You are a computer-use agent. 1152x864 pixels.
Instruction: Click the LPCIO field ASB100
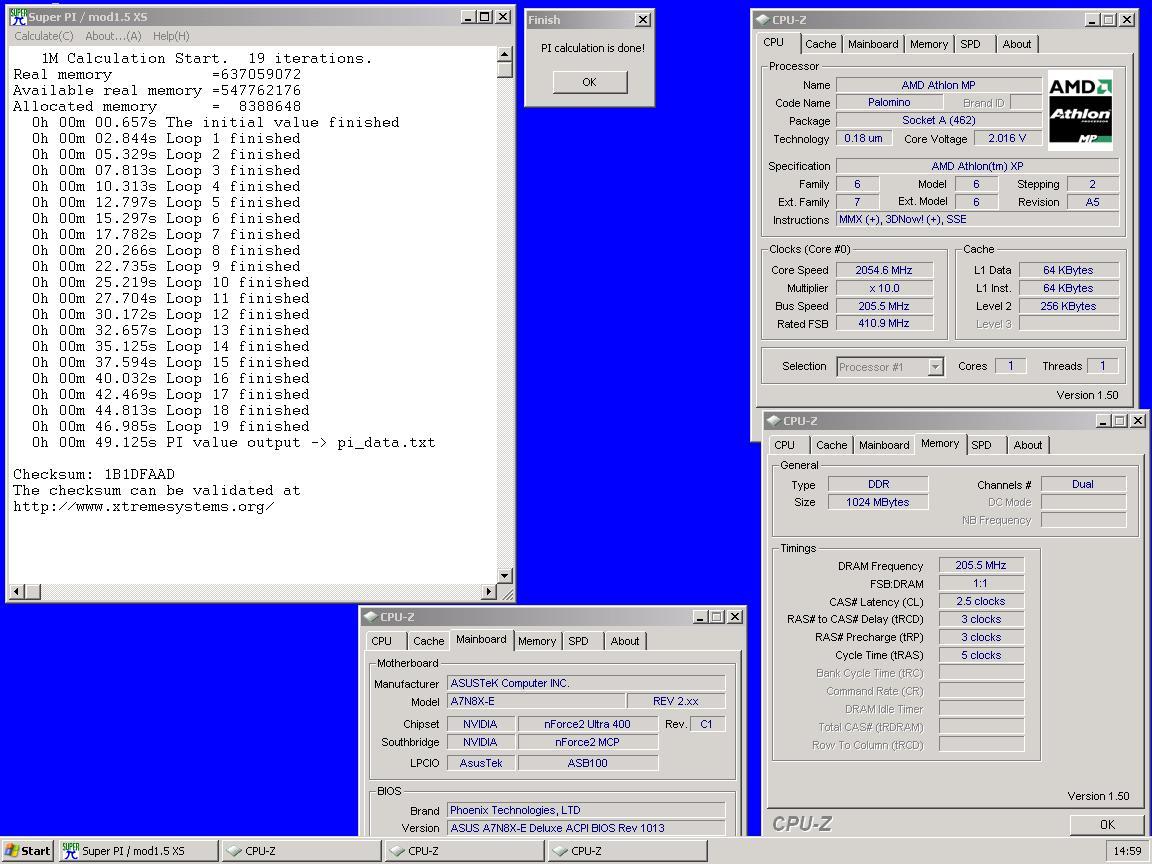[x=588, y=763]
